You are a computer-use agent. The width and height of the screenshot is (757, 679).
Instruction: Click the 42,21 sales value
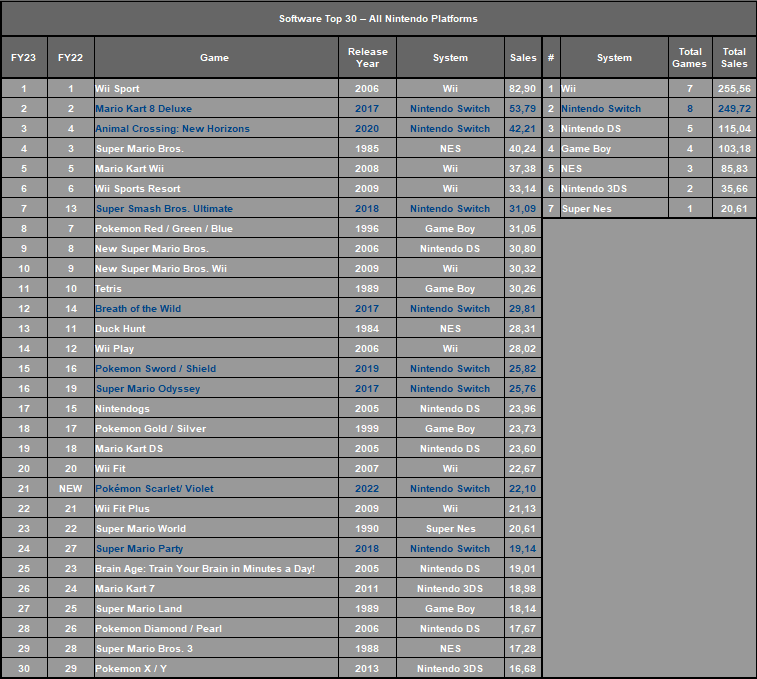[x=522, y=128]
